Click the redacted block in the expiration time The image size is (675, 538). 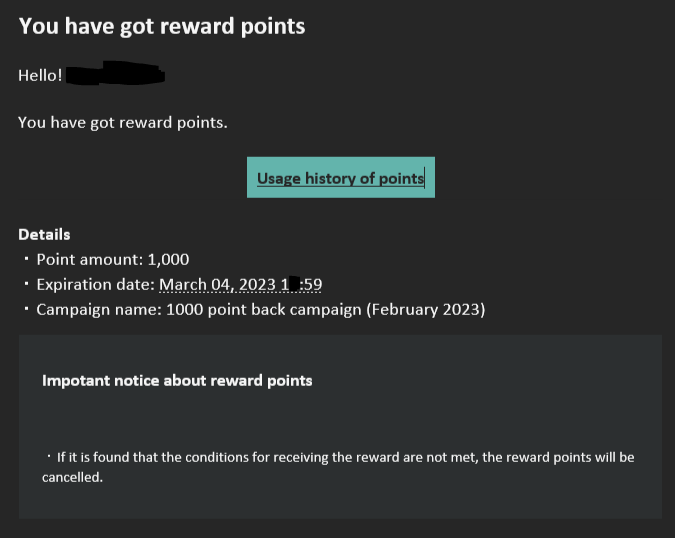[294, 284]
